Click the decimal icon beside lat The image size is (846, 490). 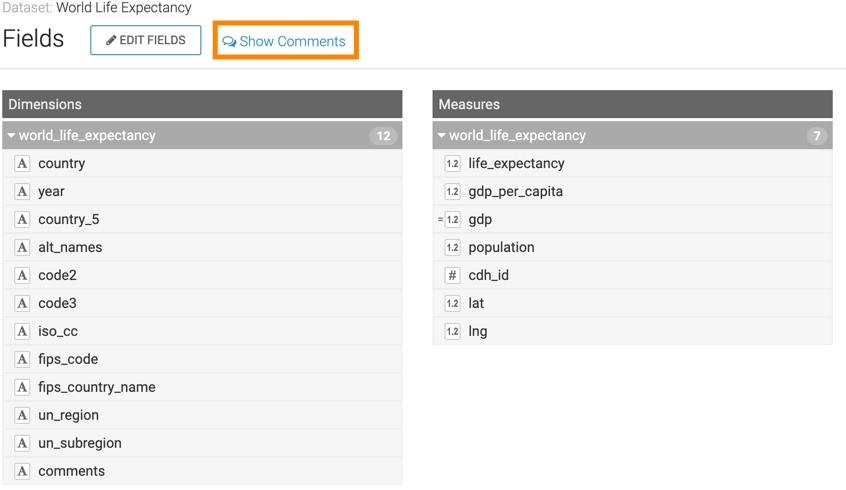tap(452, 303)
